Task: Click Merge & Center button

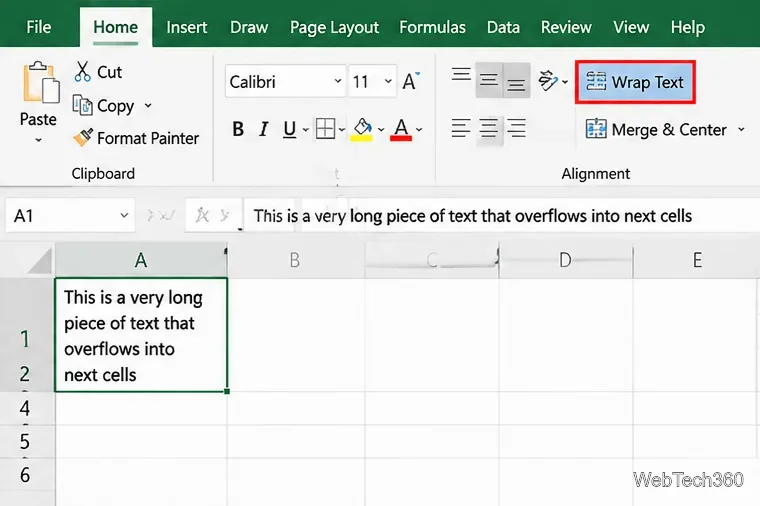Action: point(657,129)
